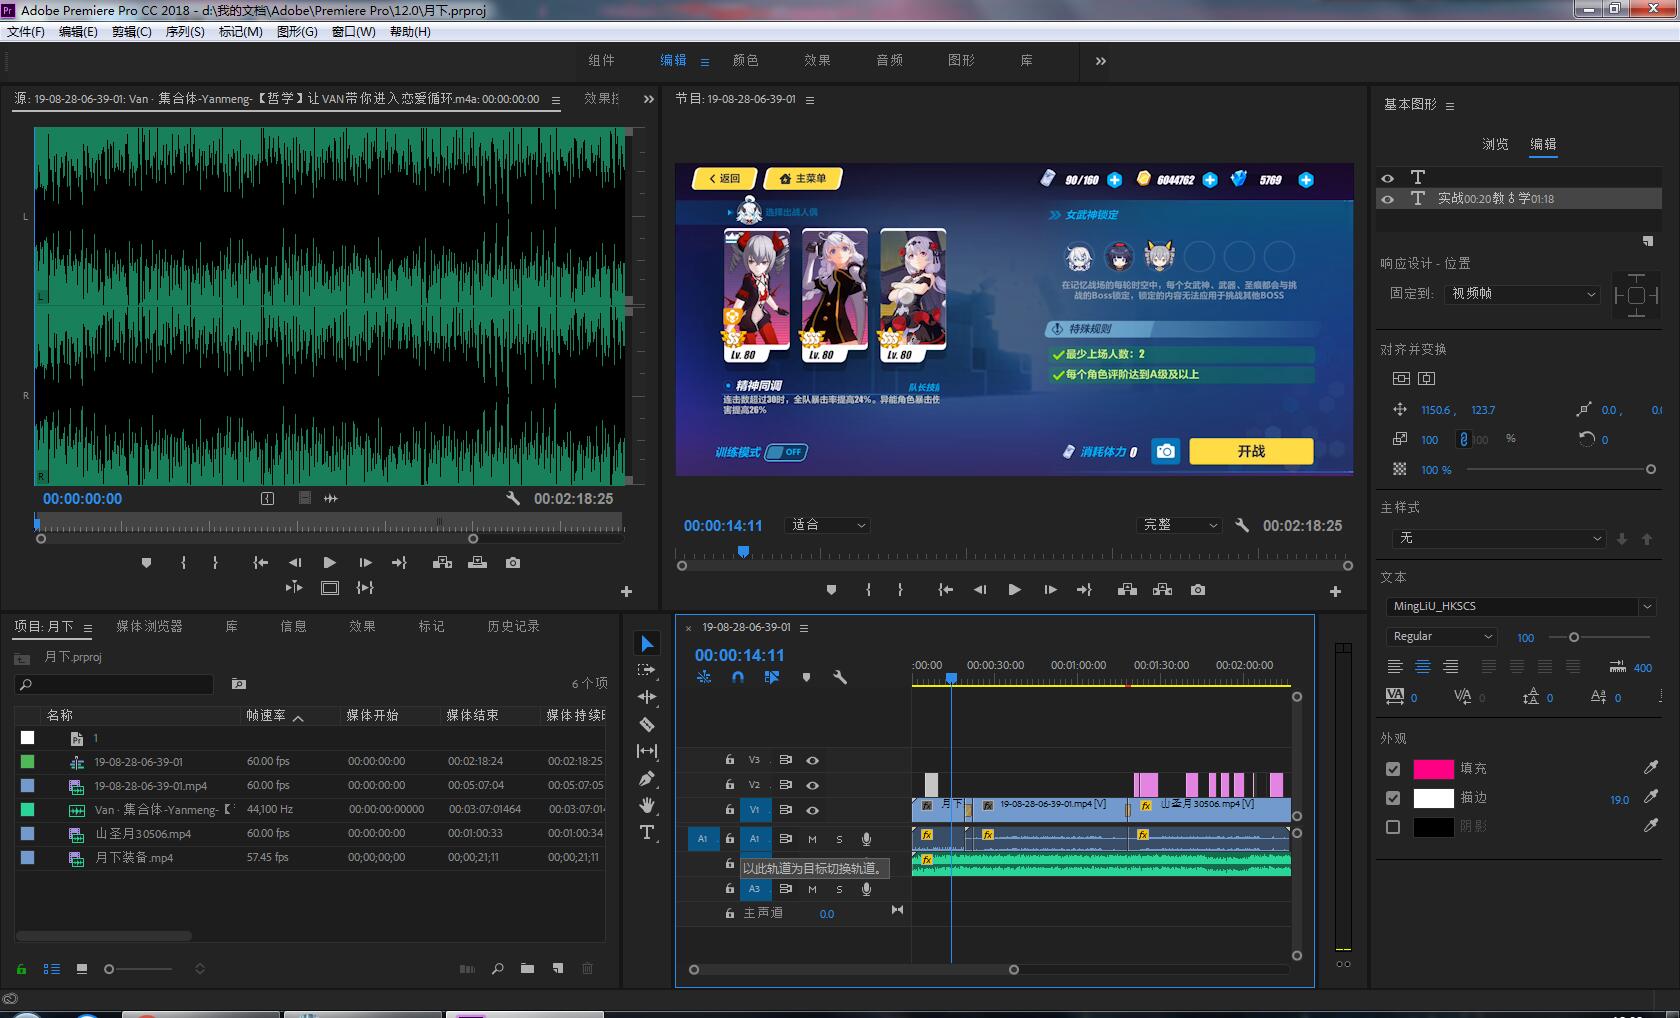
Task: Open the 媒体浏览器 tab
Action: 150,627
